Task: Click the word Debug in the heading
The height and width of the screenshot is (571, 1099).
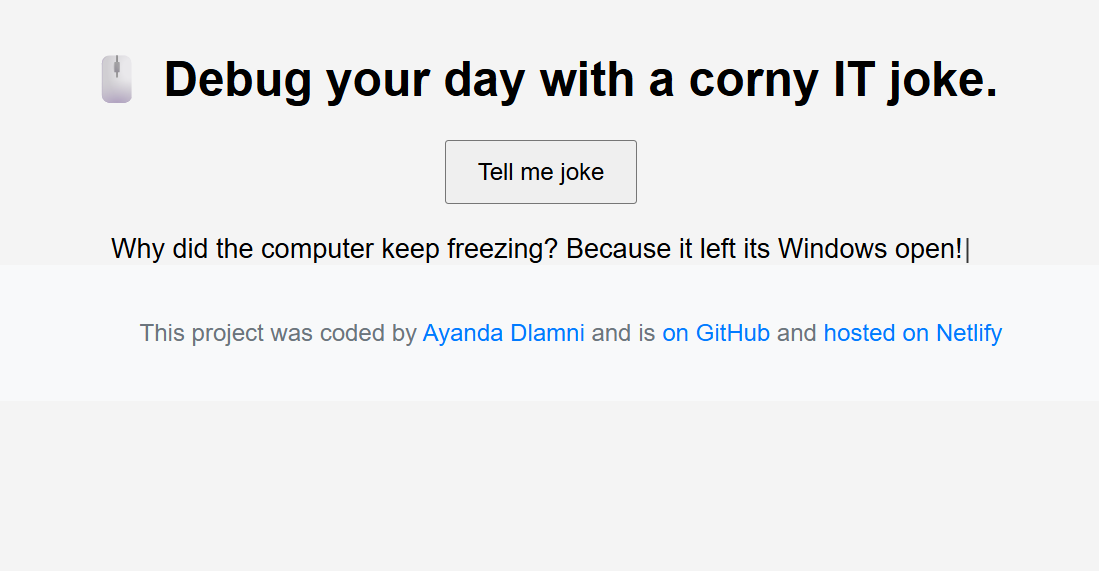Action: [x=236, y=79]
